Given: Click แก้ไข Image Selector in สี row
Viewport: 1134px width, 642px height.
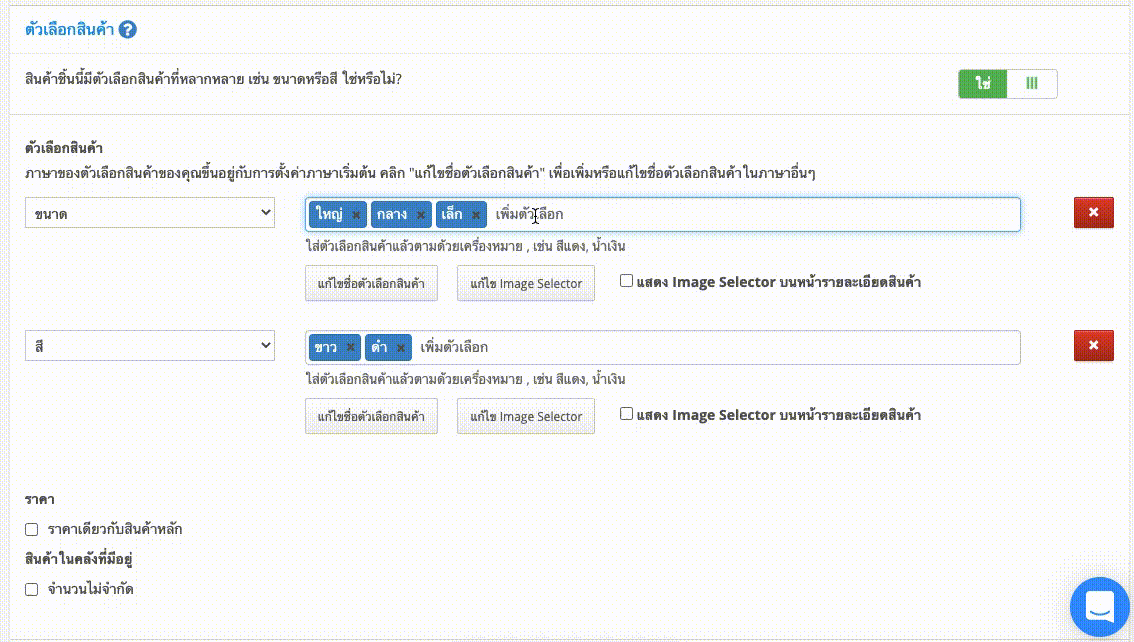Looking at the screenshot, I should point(526,416).
